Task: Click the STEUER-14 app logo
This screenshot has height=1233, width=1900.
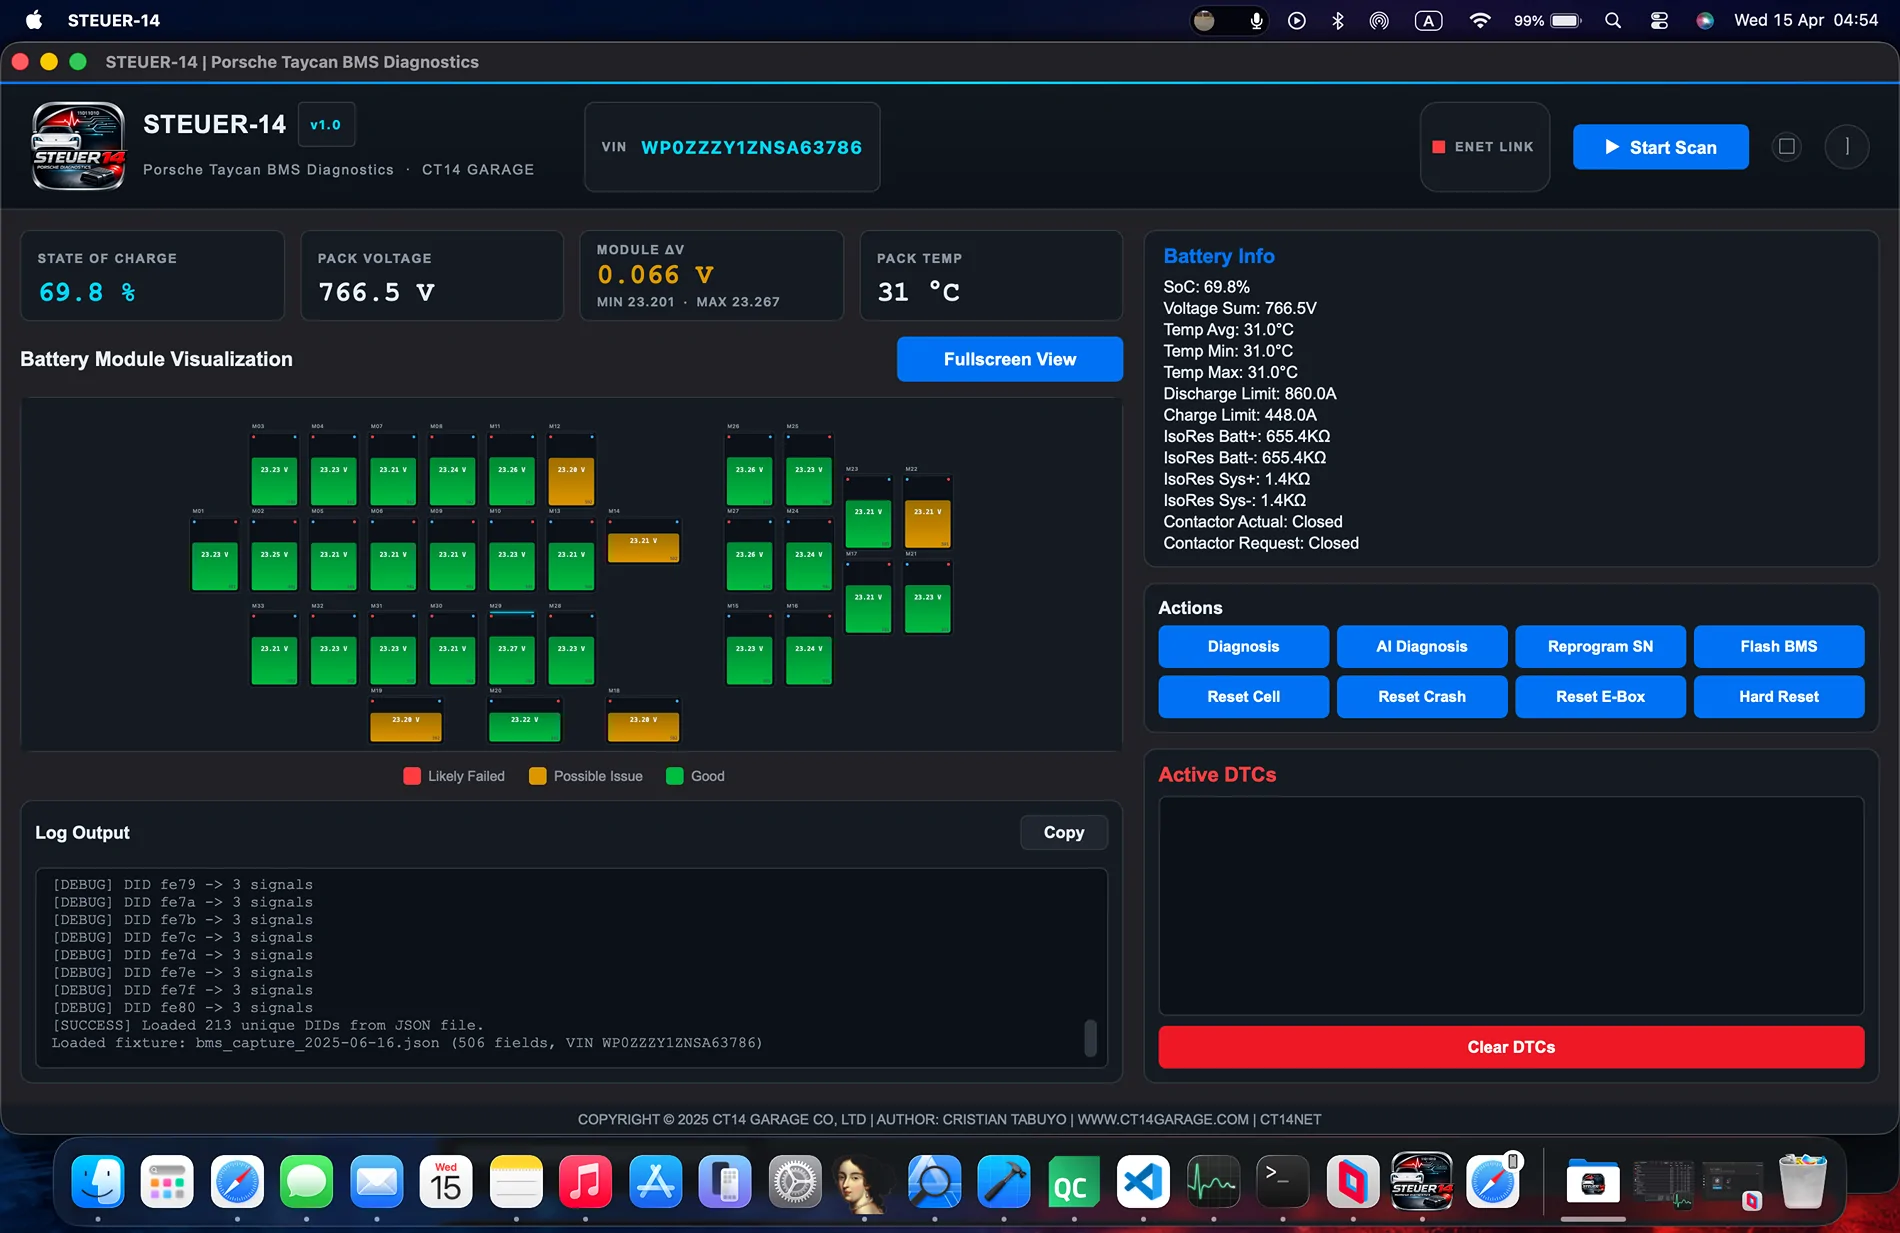Action: 79,146
